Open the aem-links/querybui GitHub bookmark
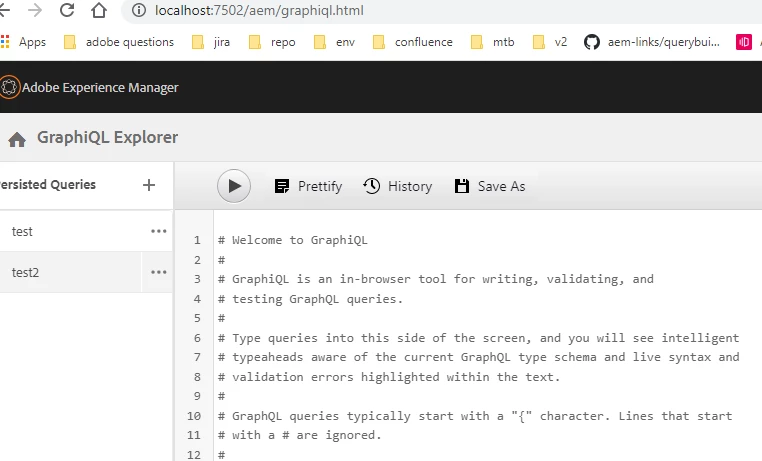The width and height of the screenshot is (762, 461). tap(652, 42)
